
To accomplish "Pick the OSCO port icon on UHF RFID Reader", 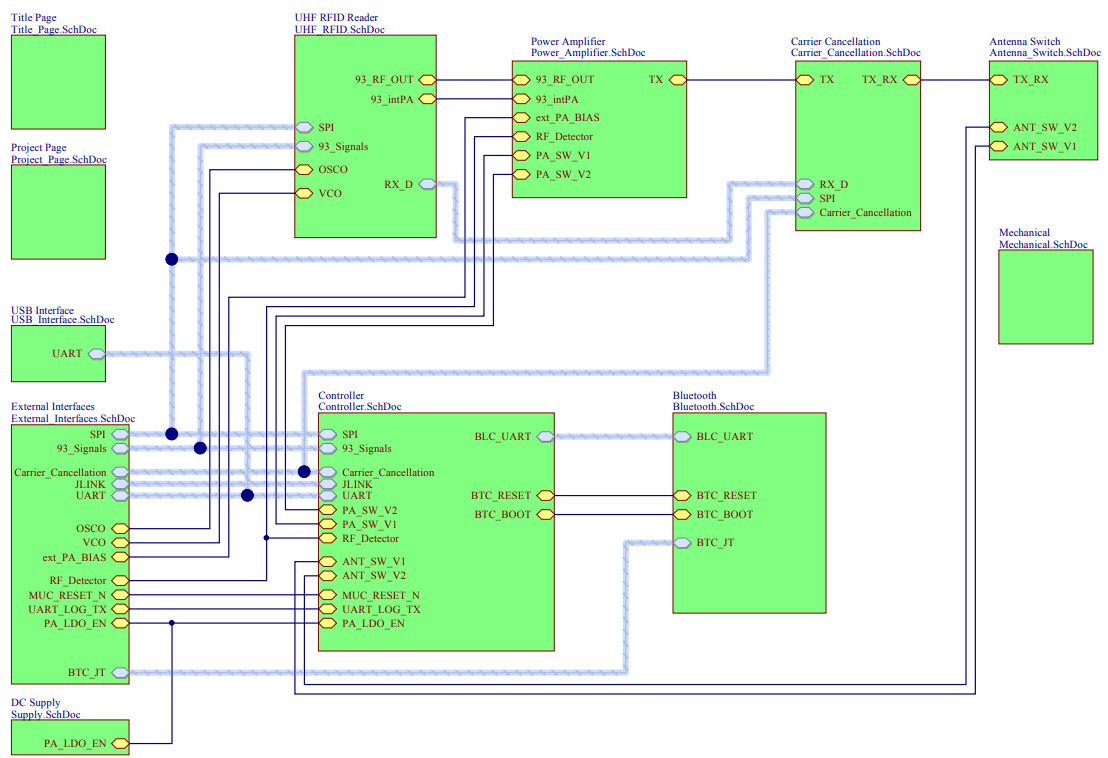I will (x=304, y=170).
